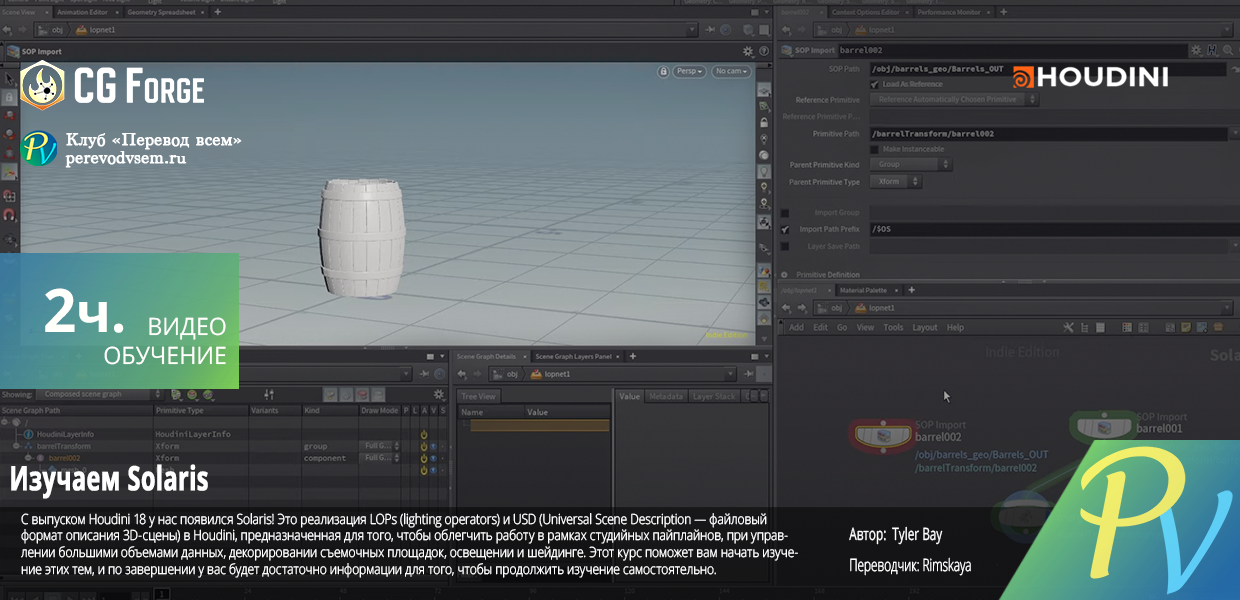Open Parent Primitive Type Xform dropdown
The height and width of the screenshot is (600, 1240).
(895, 182)
